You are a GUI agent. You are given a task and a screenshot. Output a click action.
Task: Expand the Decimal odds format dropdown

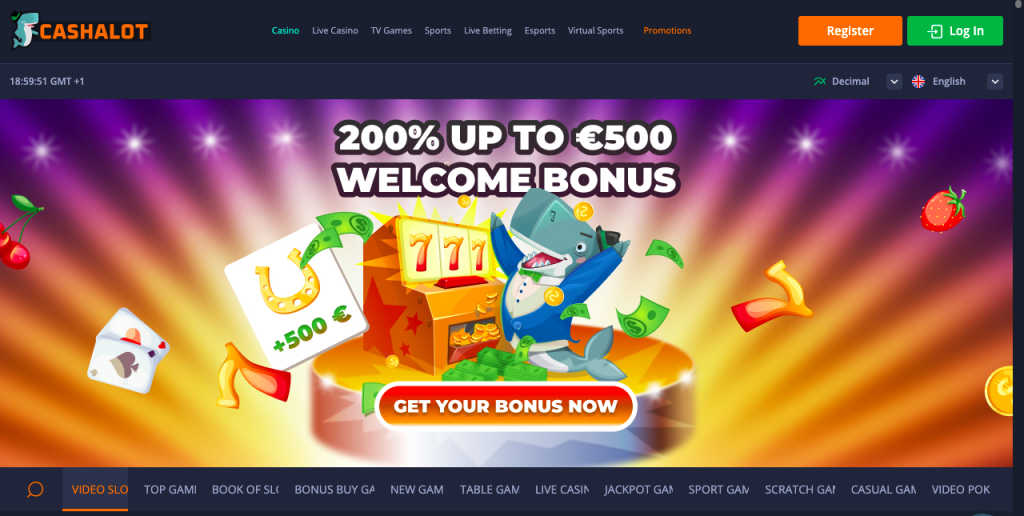894,82
